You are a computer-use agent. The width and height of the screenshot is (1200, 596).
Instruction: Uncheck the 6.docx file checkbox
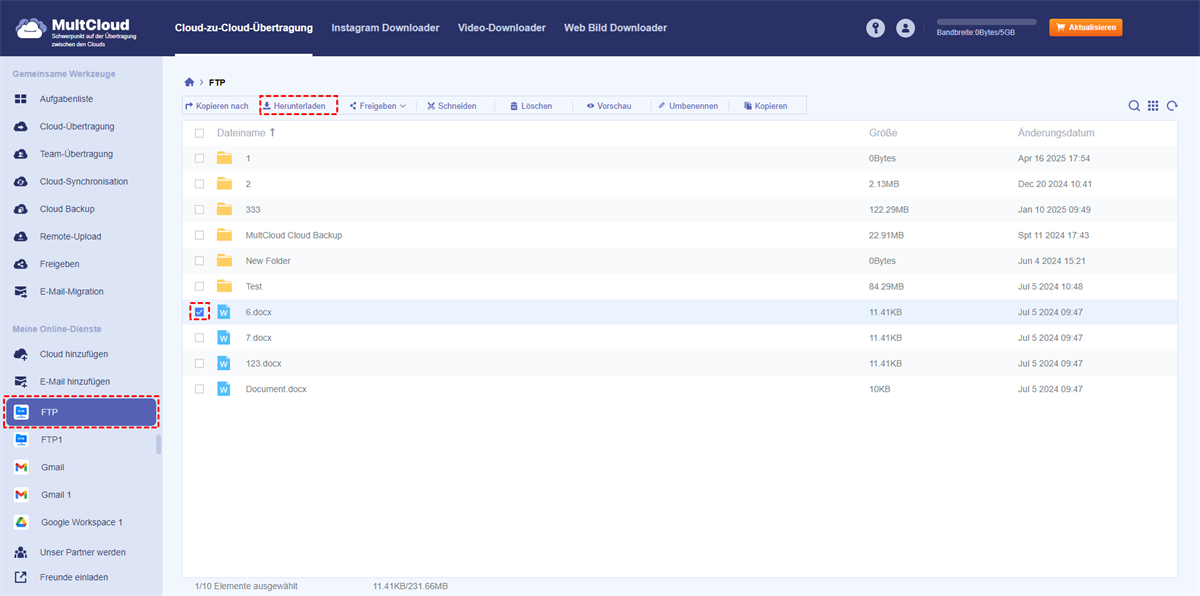click(x=200, y=312)
